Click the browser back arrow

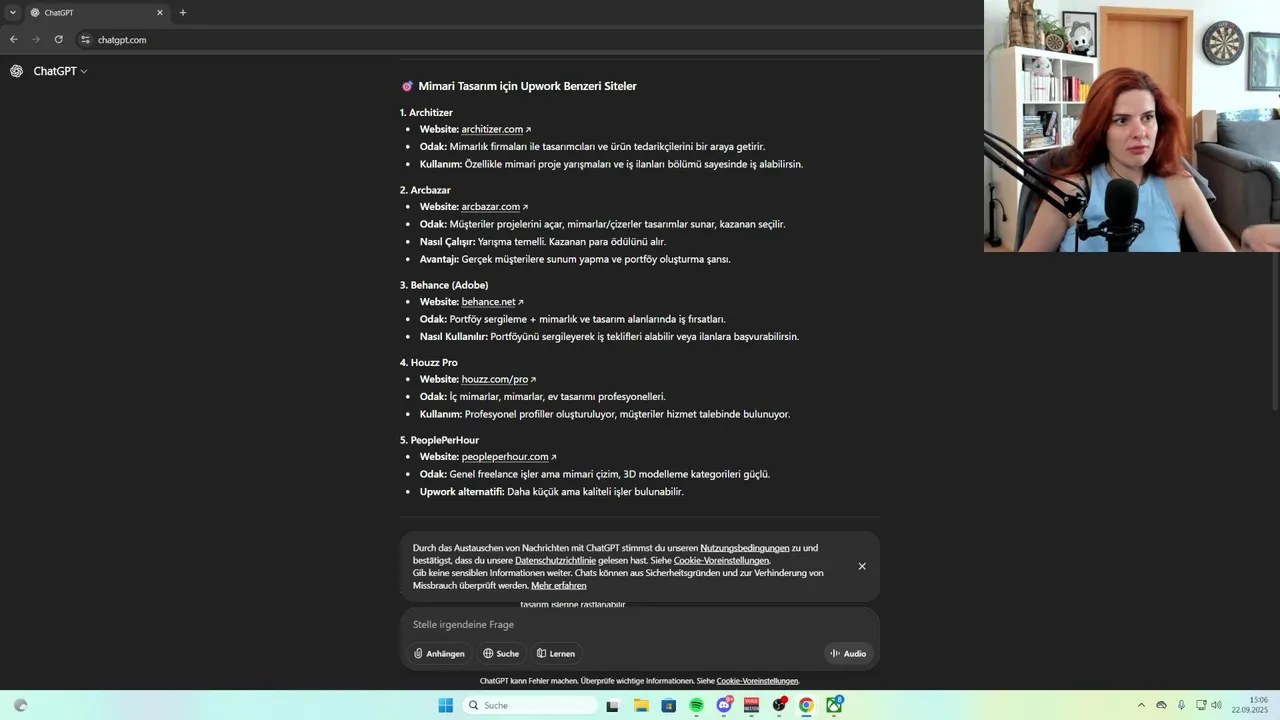(14, 40)
